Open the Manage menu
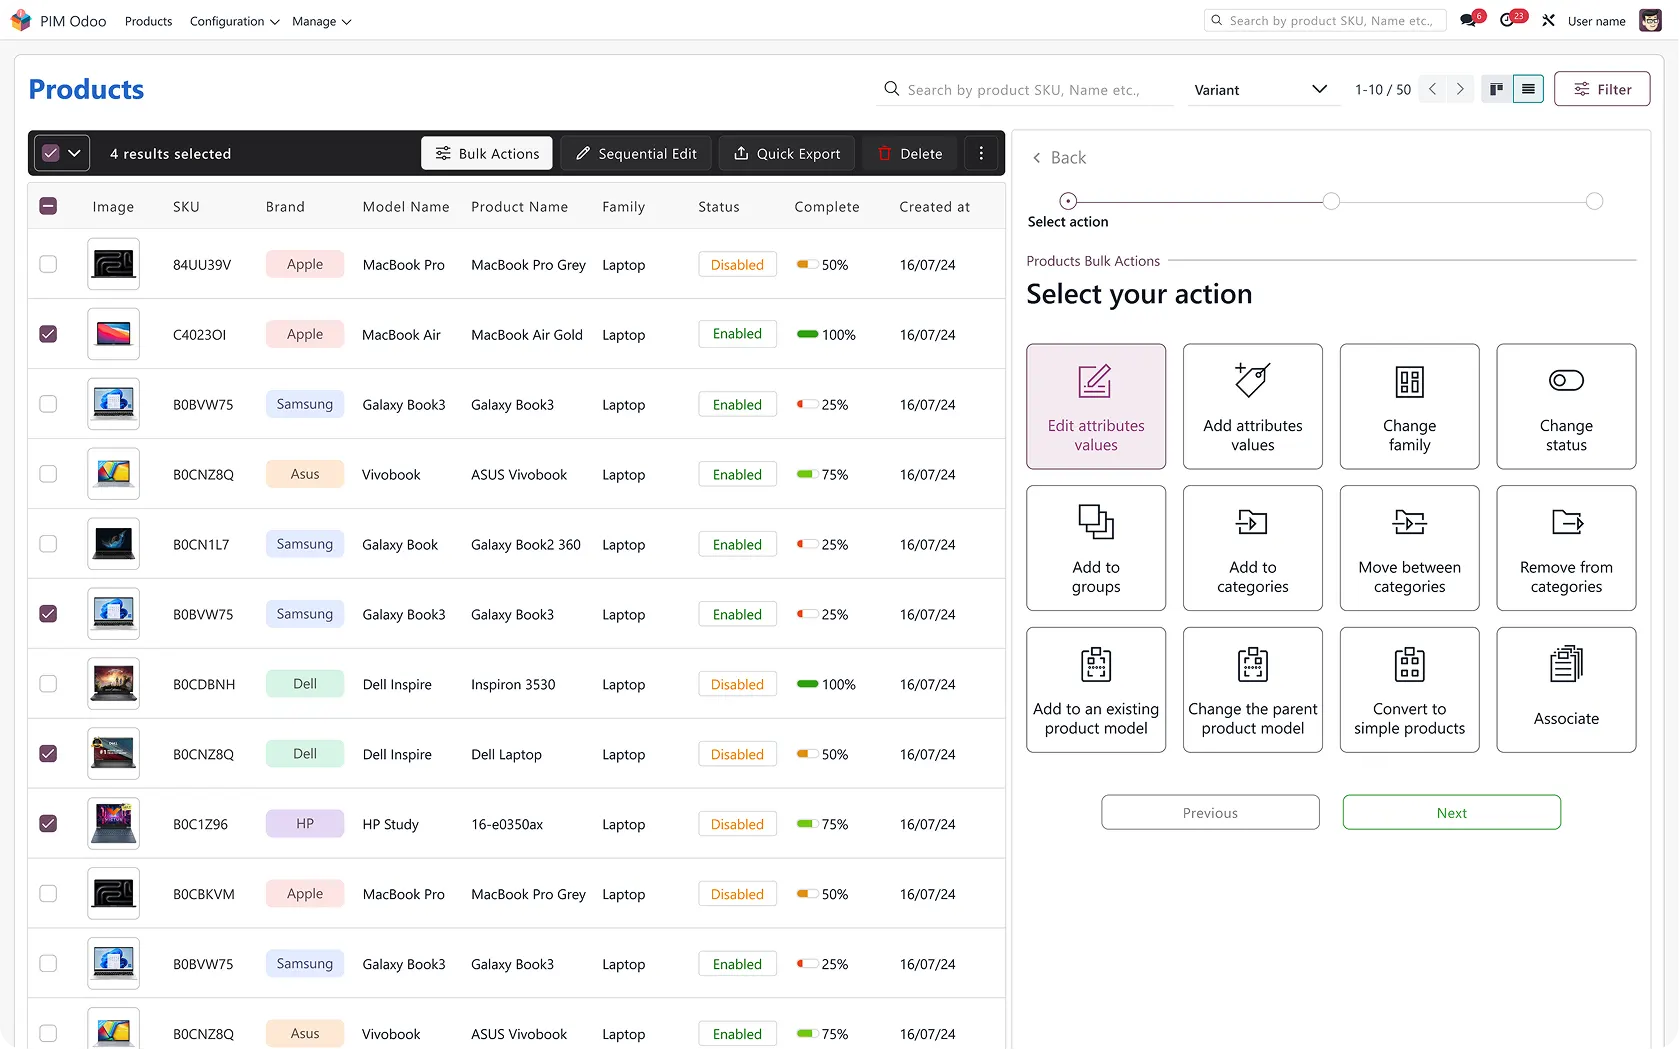The image size is (1679, 1050). coord(321,21)
